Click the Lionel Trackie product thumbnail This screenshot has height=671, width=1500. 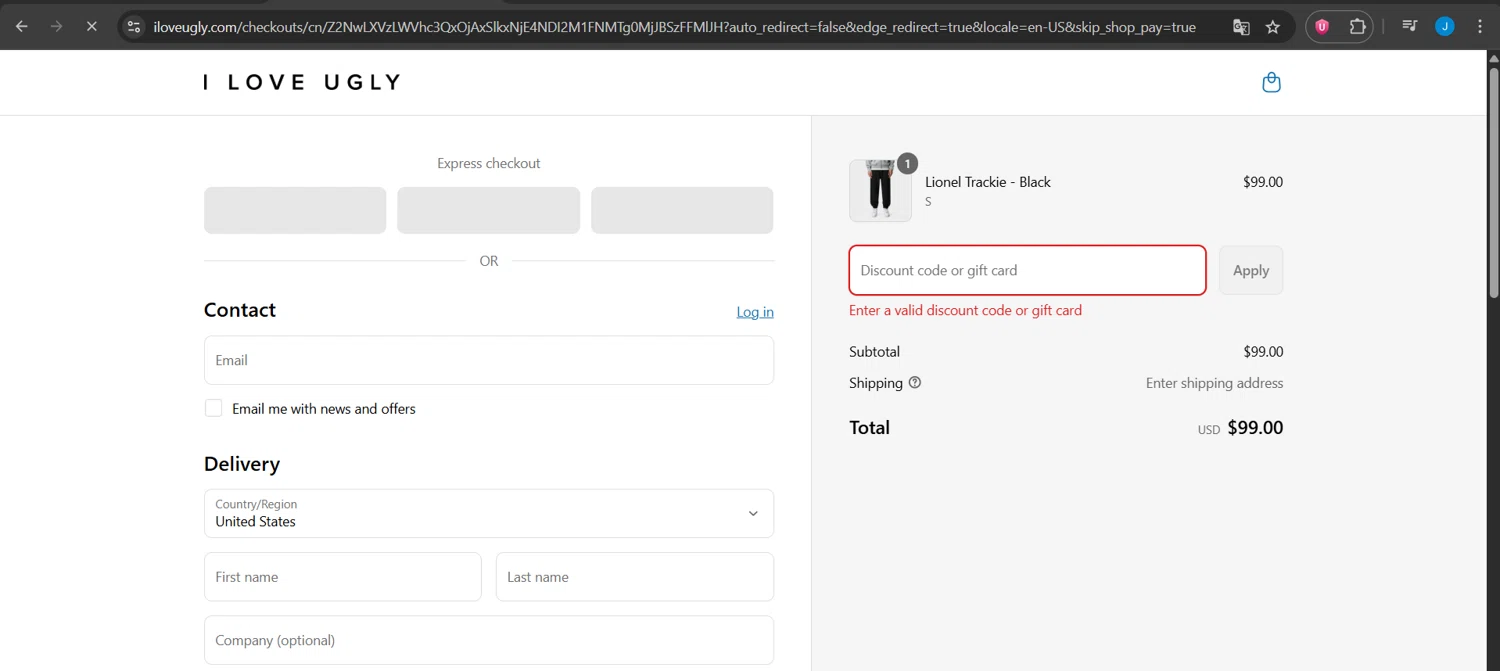point(880,190)
